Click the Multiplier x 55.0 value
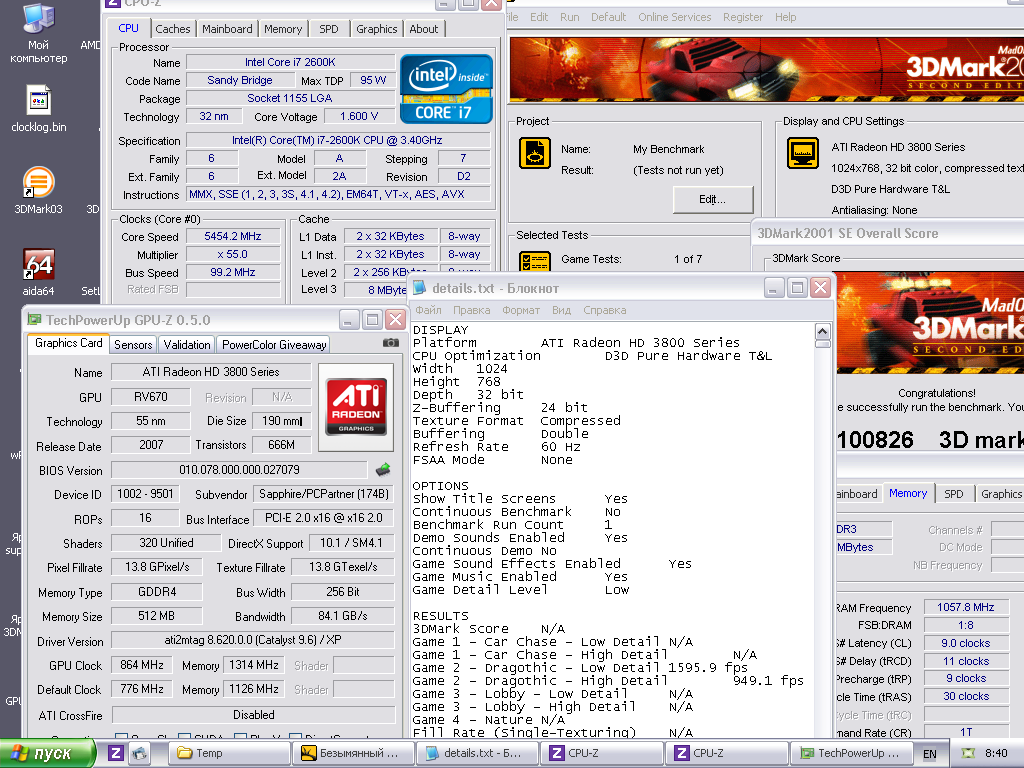The image size is (1024, 768). pyautogui.click(x=232, y=254)
